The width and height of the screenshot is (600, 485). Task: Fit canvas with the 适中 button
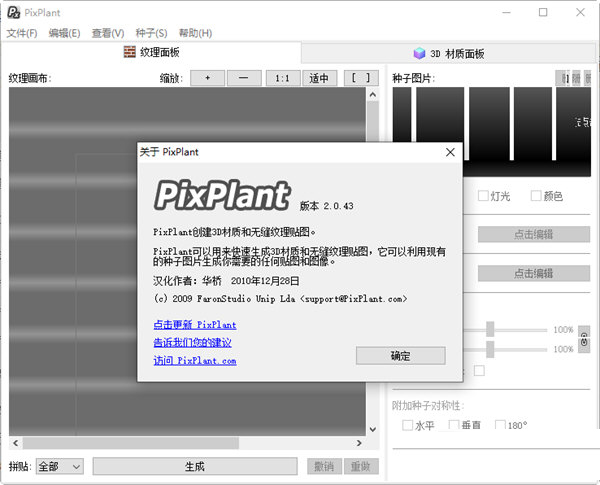pyautogui.click(x=319, y=78)
